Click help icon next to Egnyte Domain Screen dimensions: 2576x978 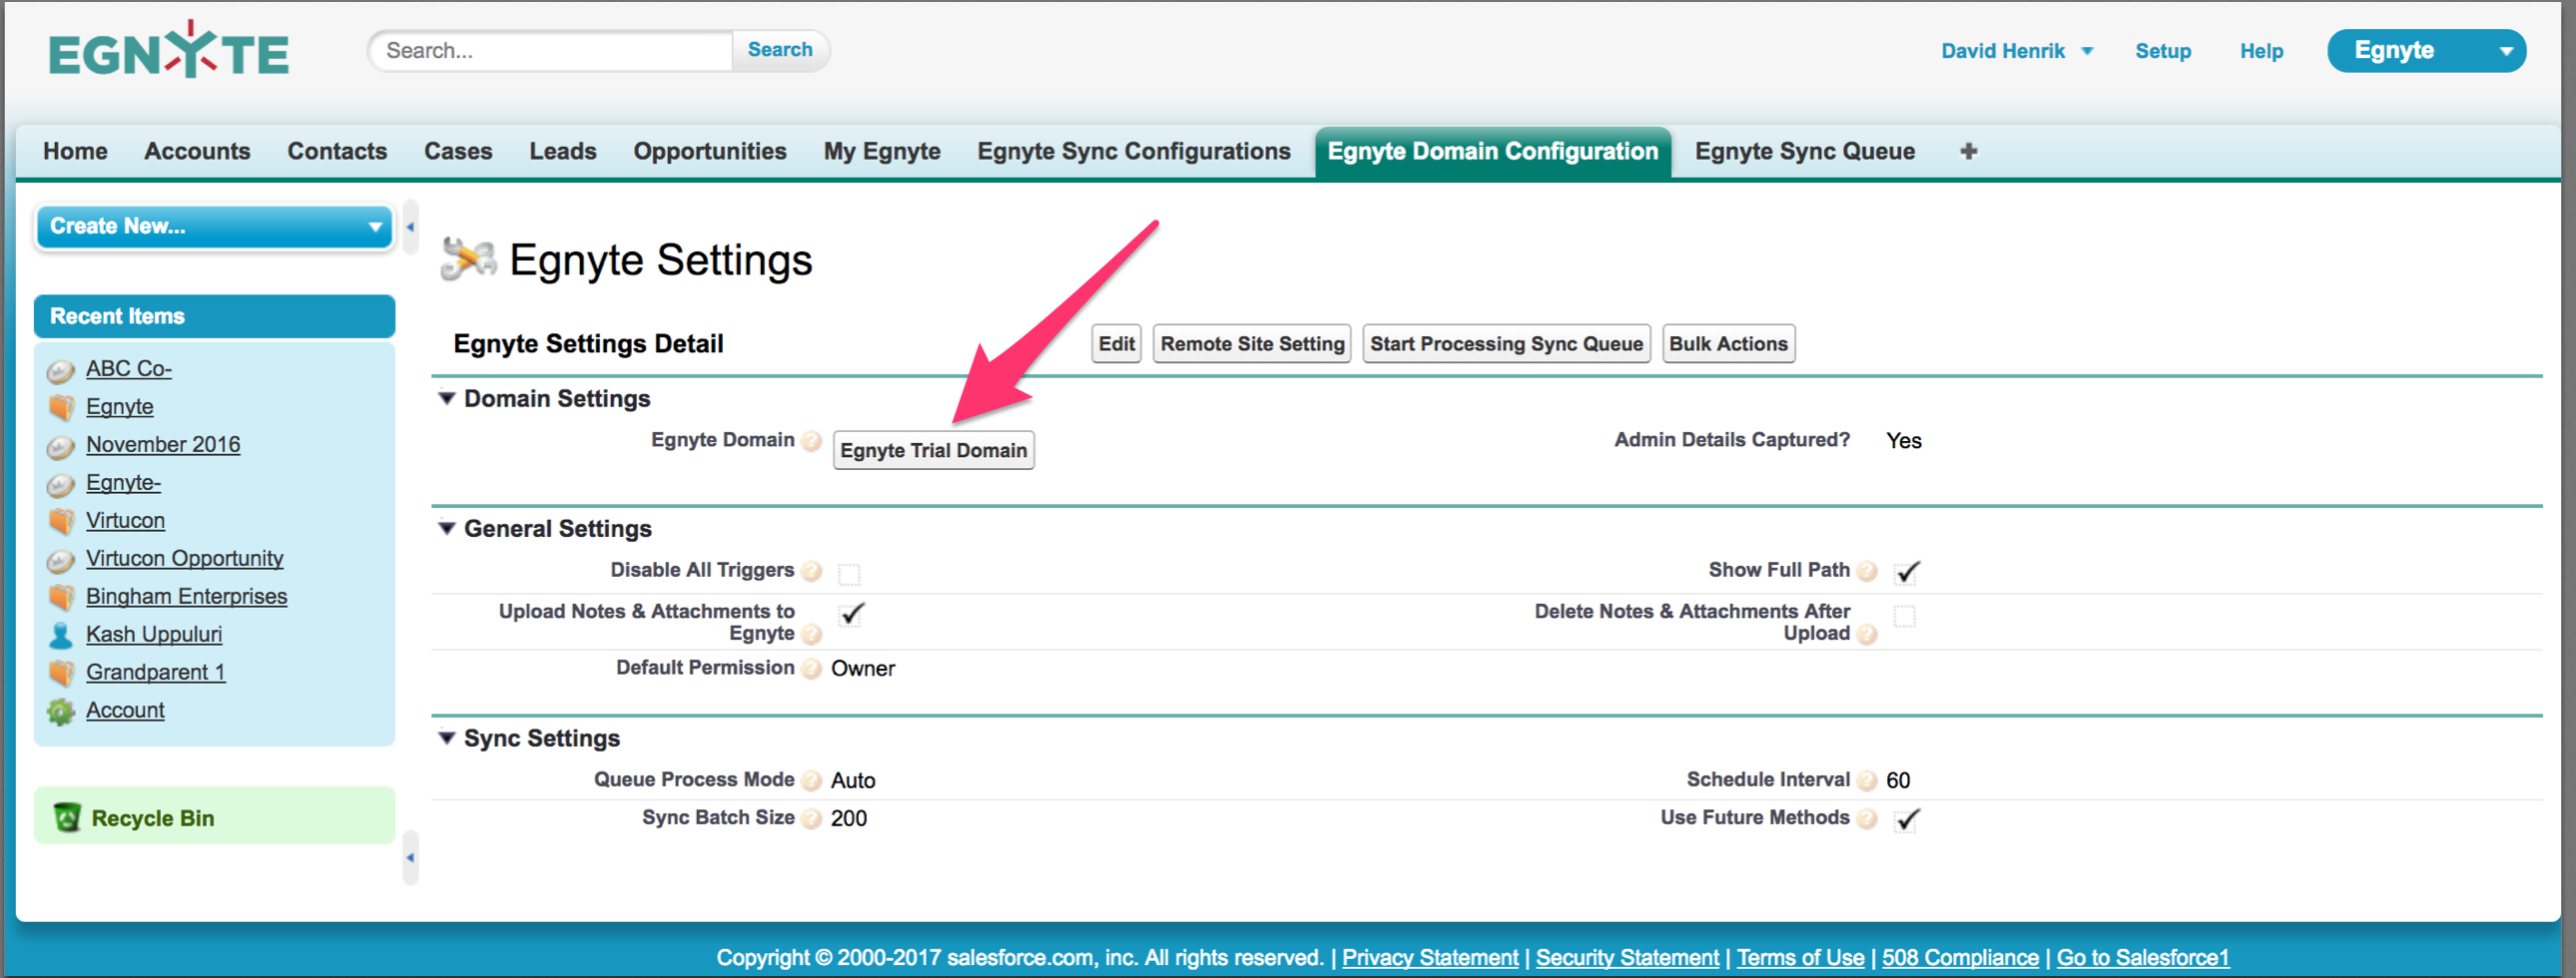(812, 441)
